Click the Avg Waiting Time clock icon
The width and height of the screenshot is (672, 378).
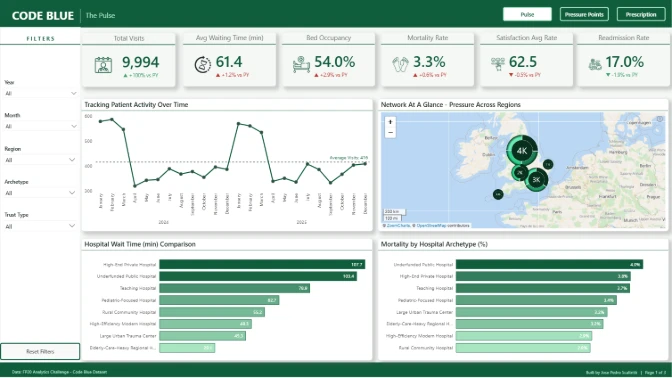[203, 65]
